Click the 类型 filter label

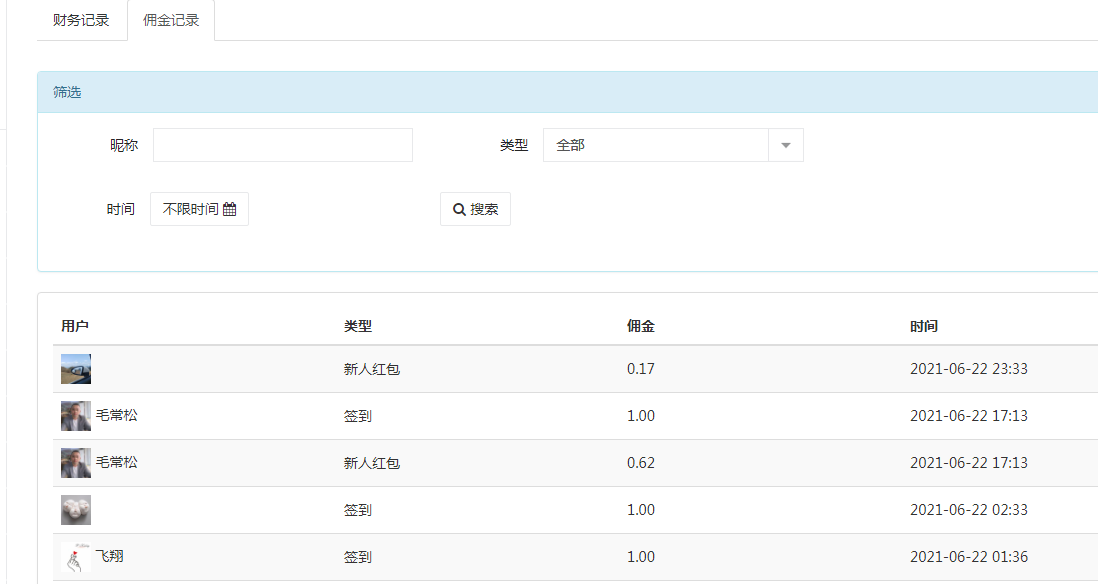514,145
